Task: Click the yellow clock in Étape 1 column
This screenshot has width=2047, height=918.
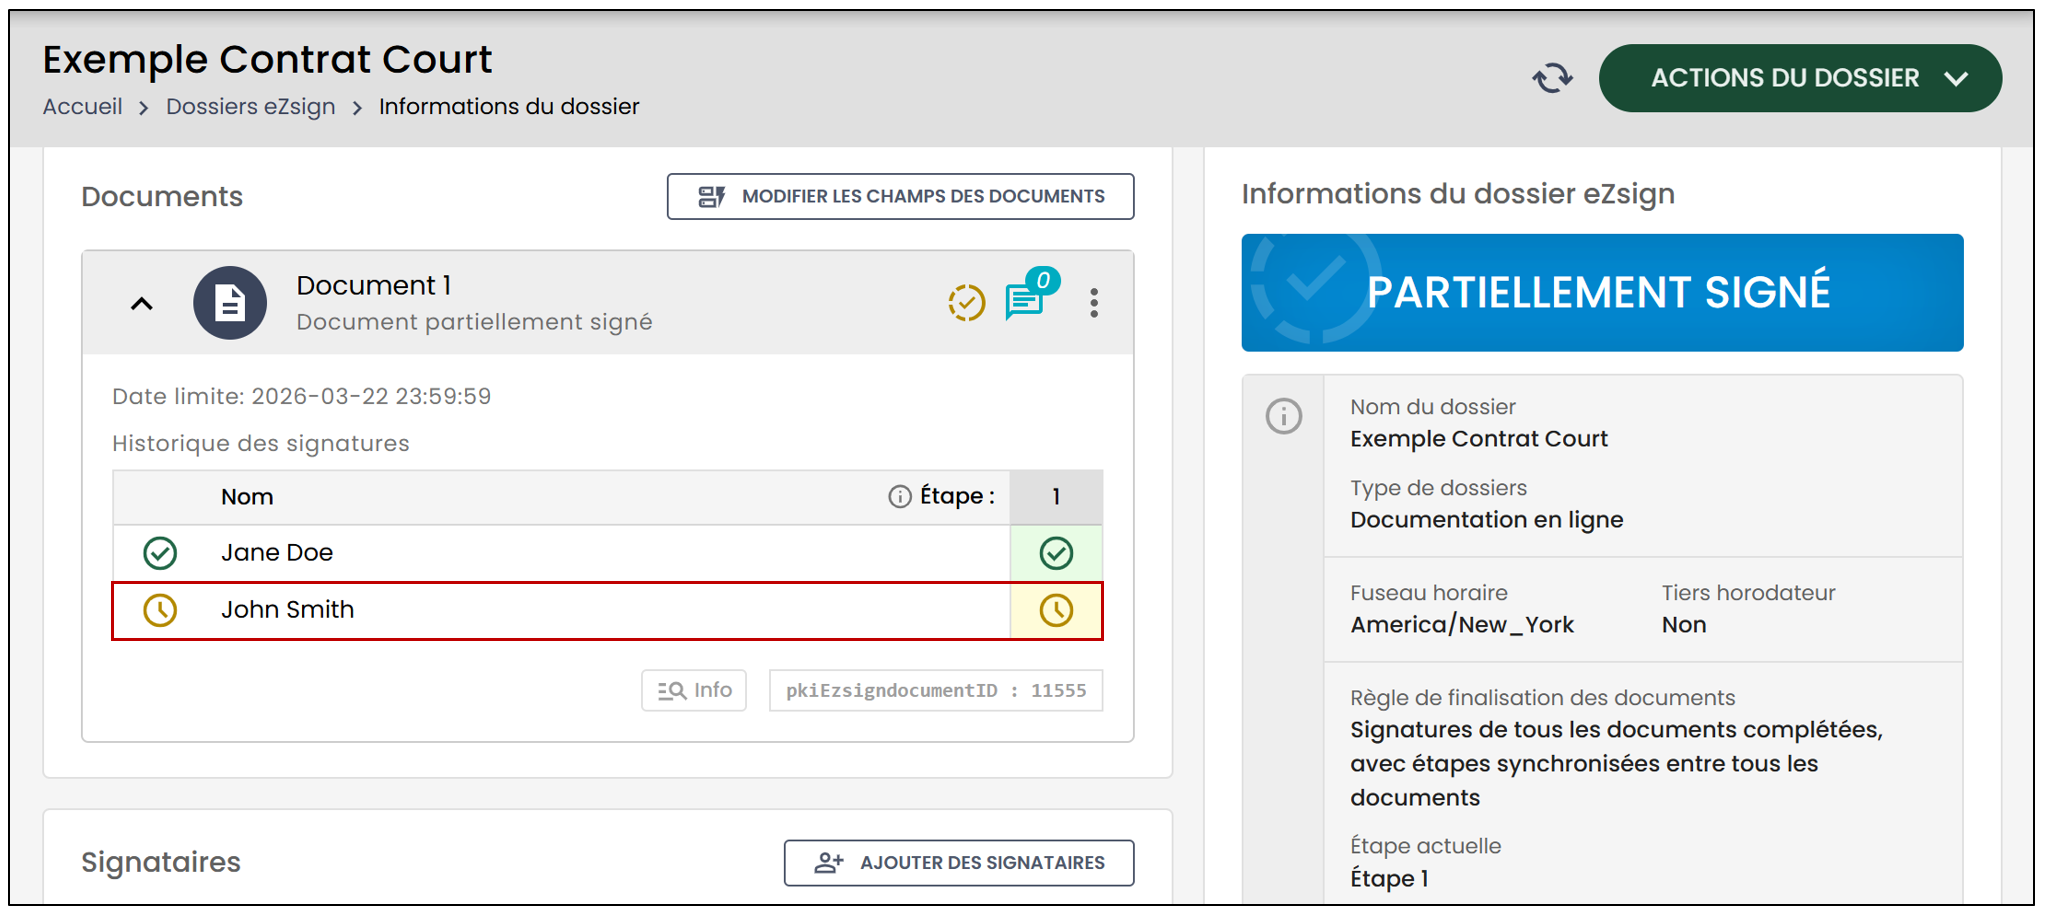Action: [x=1056, y=610]
